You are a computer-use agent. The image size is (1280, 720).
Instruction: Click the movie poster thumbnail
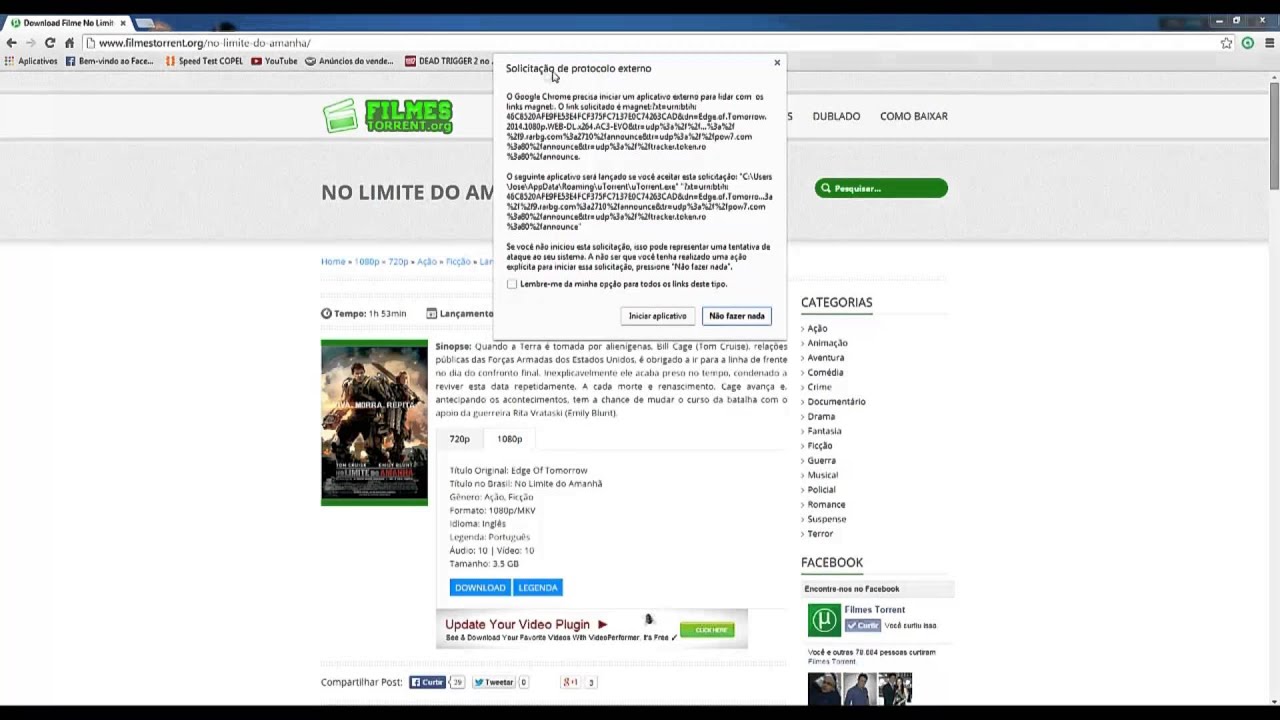pos(374,422)
